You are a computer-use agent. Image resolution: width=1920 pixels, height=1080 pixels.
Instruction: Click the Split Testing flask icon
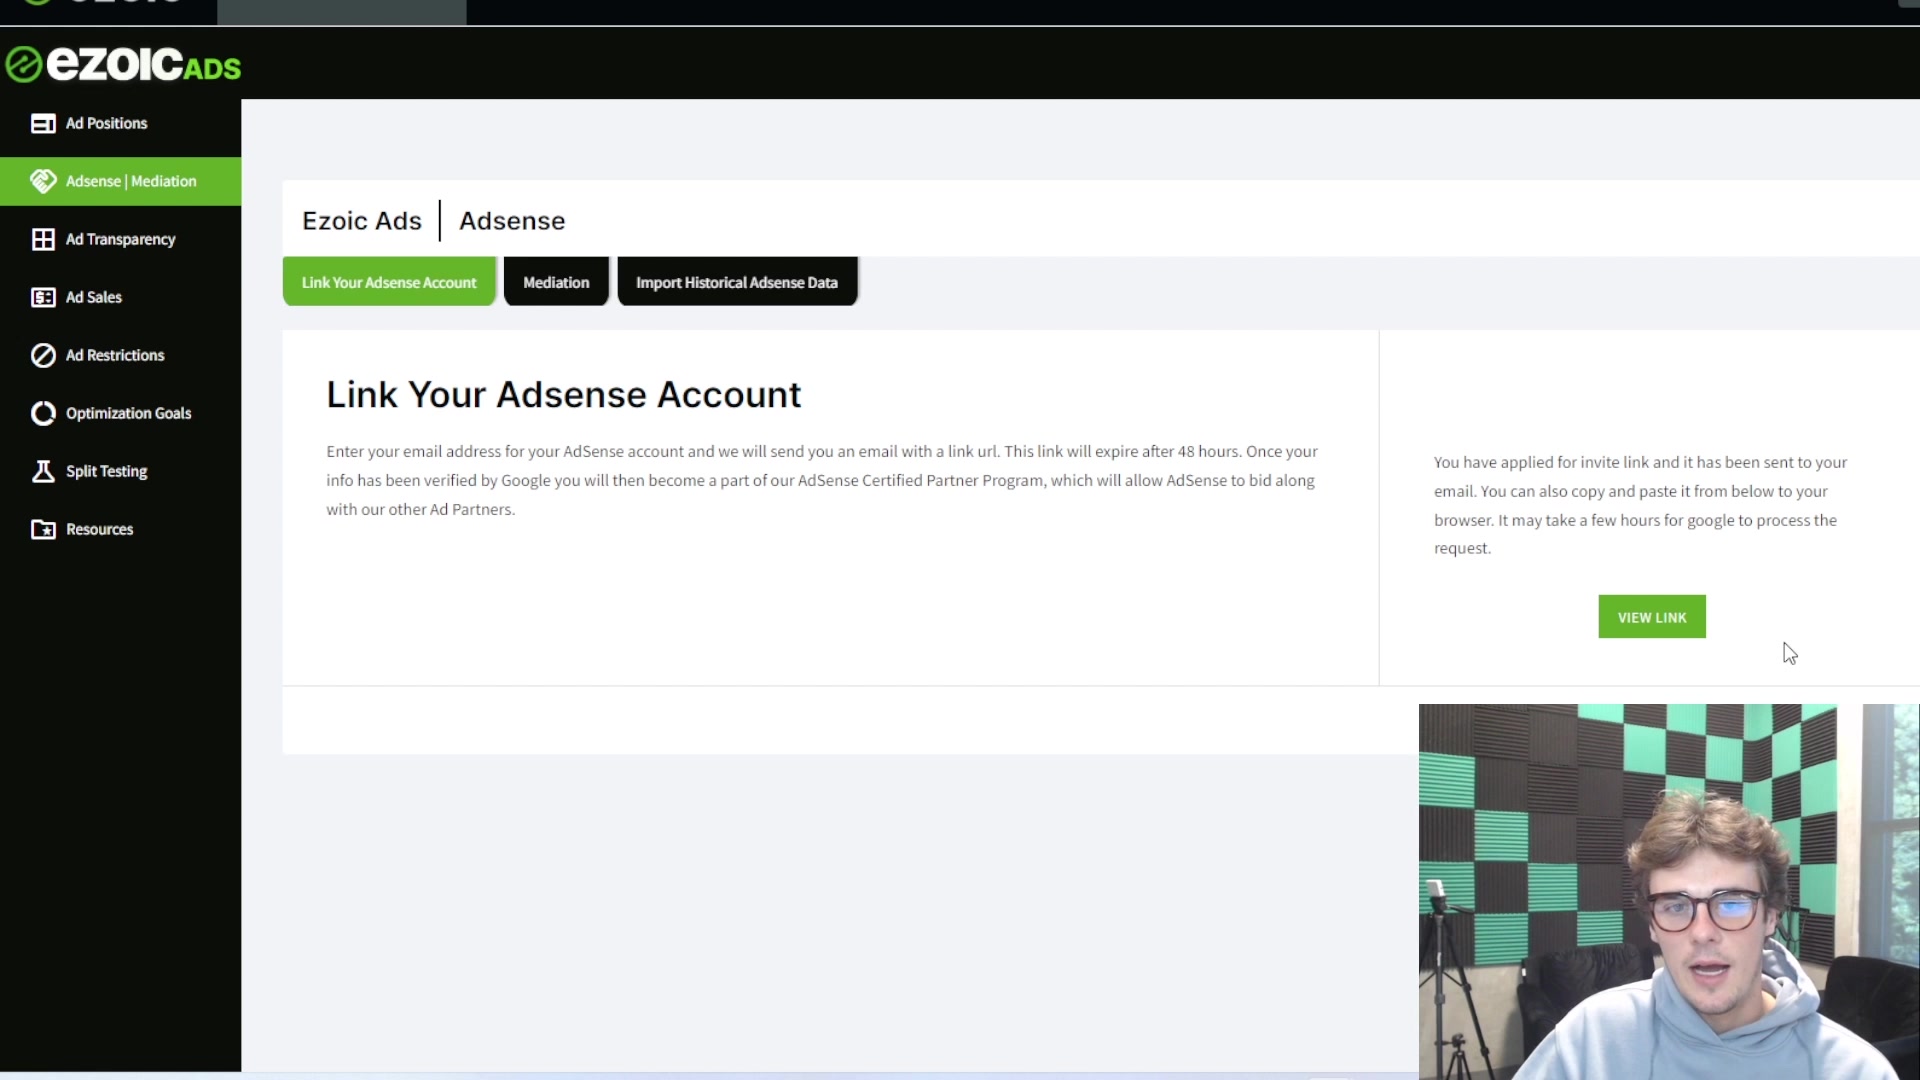point(43,472)
